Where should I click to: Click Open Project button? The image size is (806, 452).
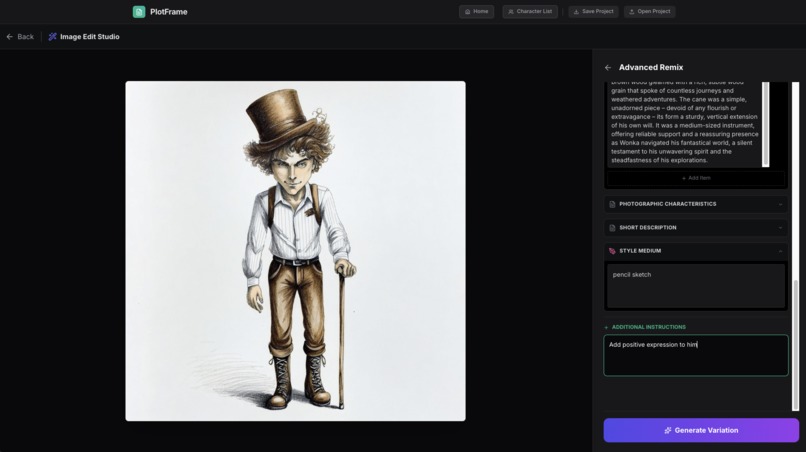[650, 11]
